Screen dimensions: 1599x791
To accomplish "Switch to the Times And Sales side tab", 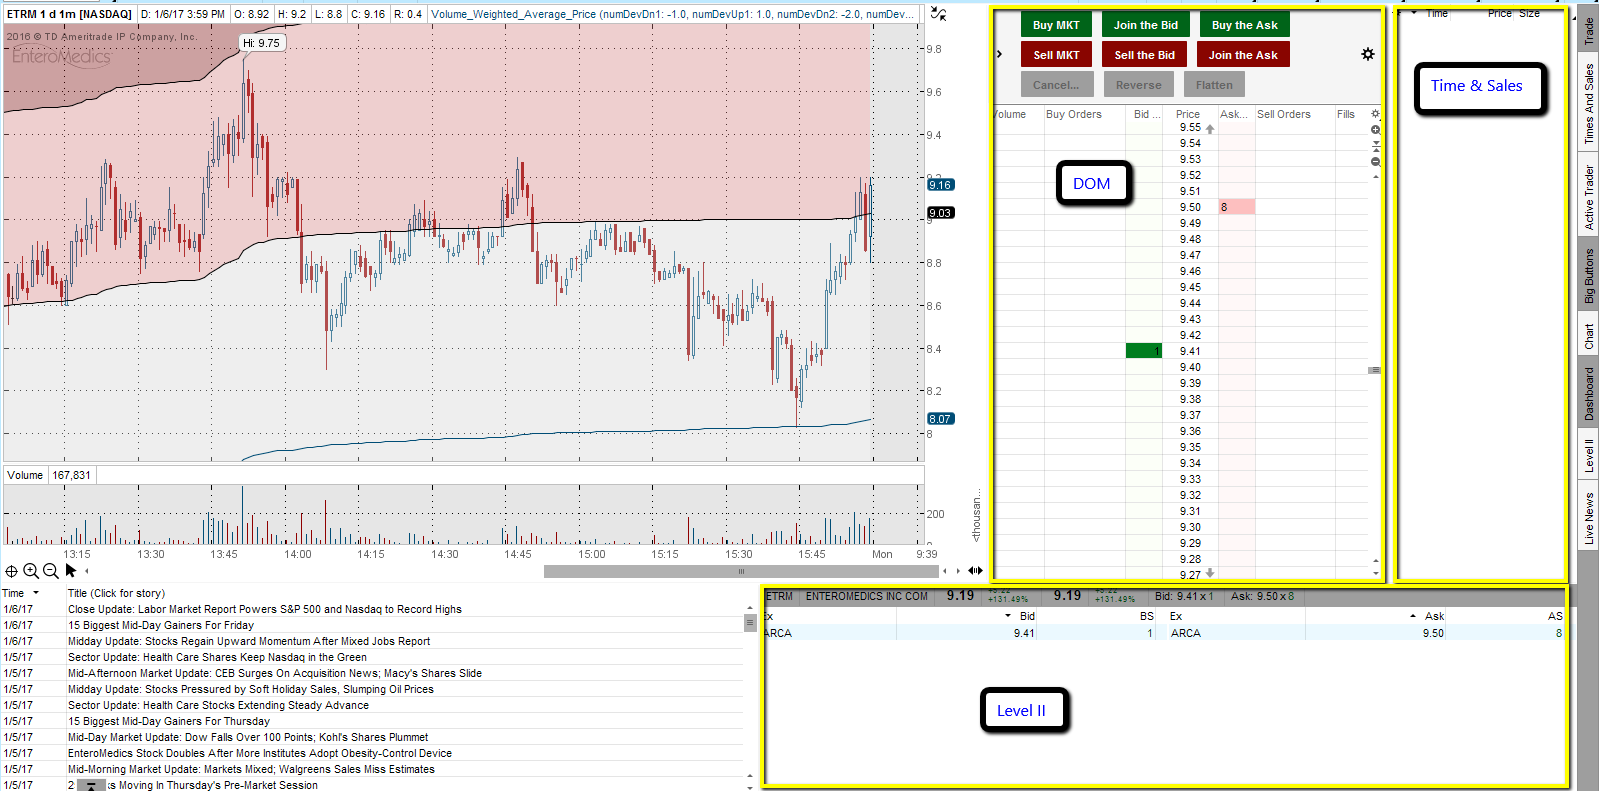I will pos(1588,103).
